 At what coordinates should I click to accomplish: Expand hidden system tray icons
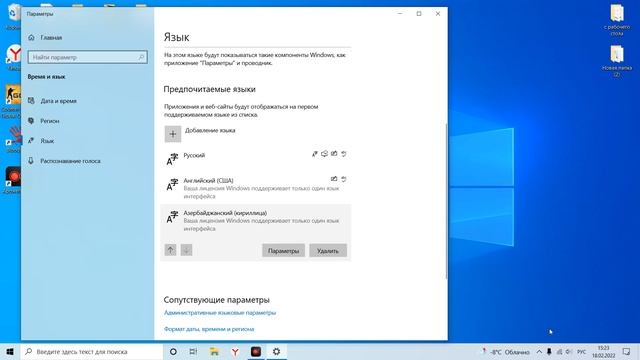[539, 352]
